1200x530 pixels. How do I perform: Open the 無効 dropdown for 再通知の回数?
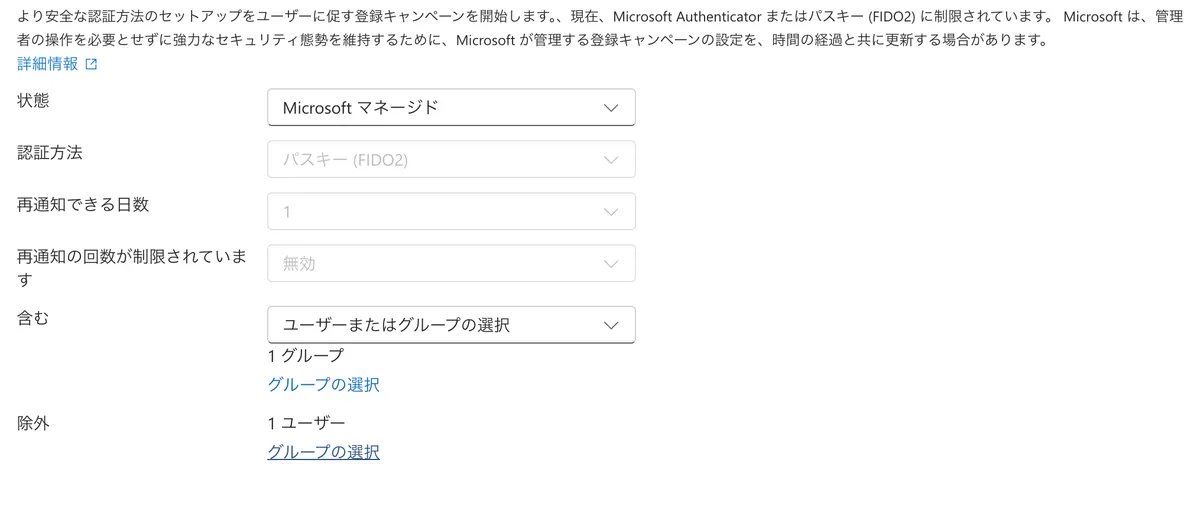451,263
